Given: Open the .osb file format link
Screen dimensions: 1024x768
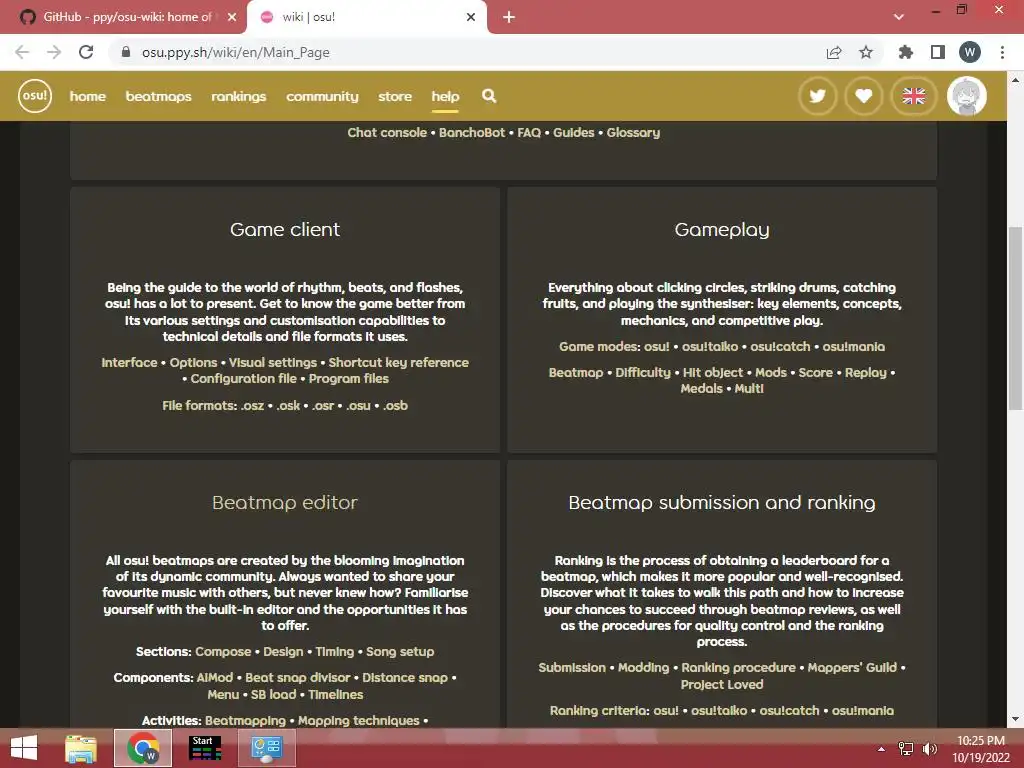Looking at the screenshot, I should point(396,406).
